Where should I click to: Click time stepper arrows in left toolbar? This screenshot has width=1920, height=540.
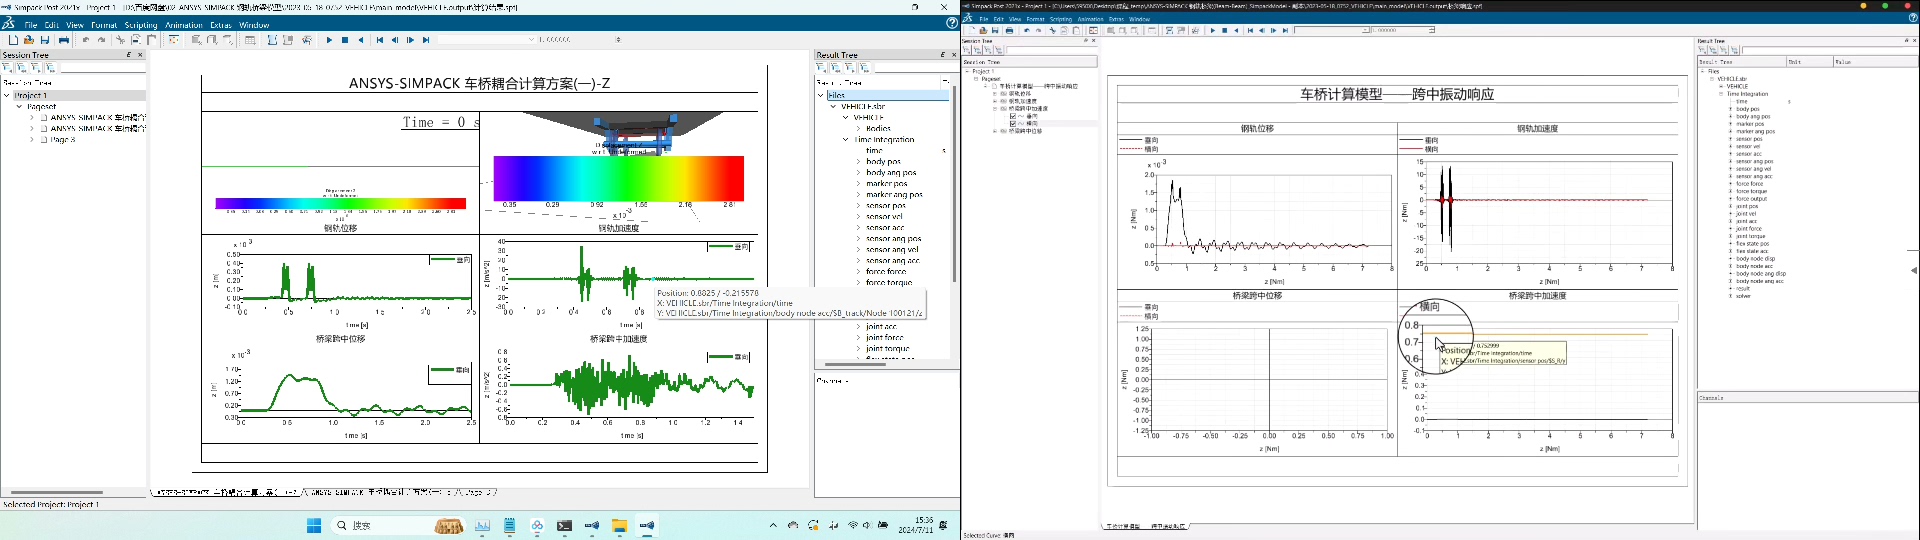pyautogui.click(x=618, y=40)
